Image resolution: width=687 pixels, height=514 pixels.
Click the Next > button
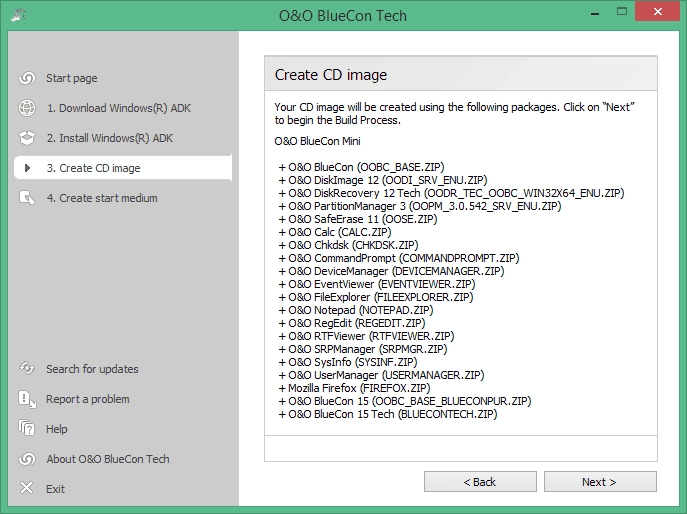click(600, 482)
